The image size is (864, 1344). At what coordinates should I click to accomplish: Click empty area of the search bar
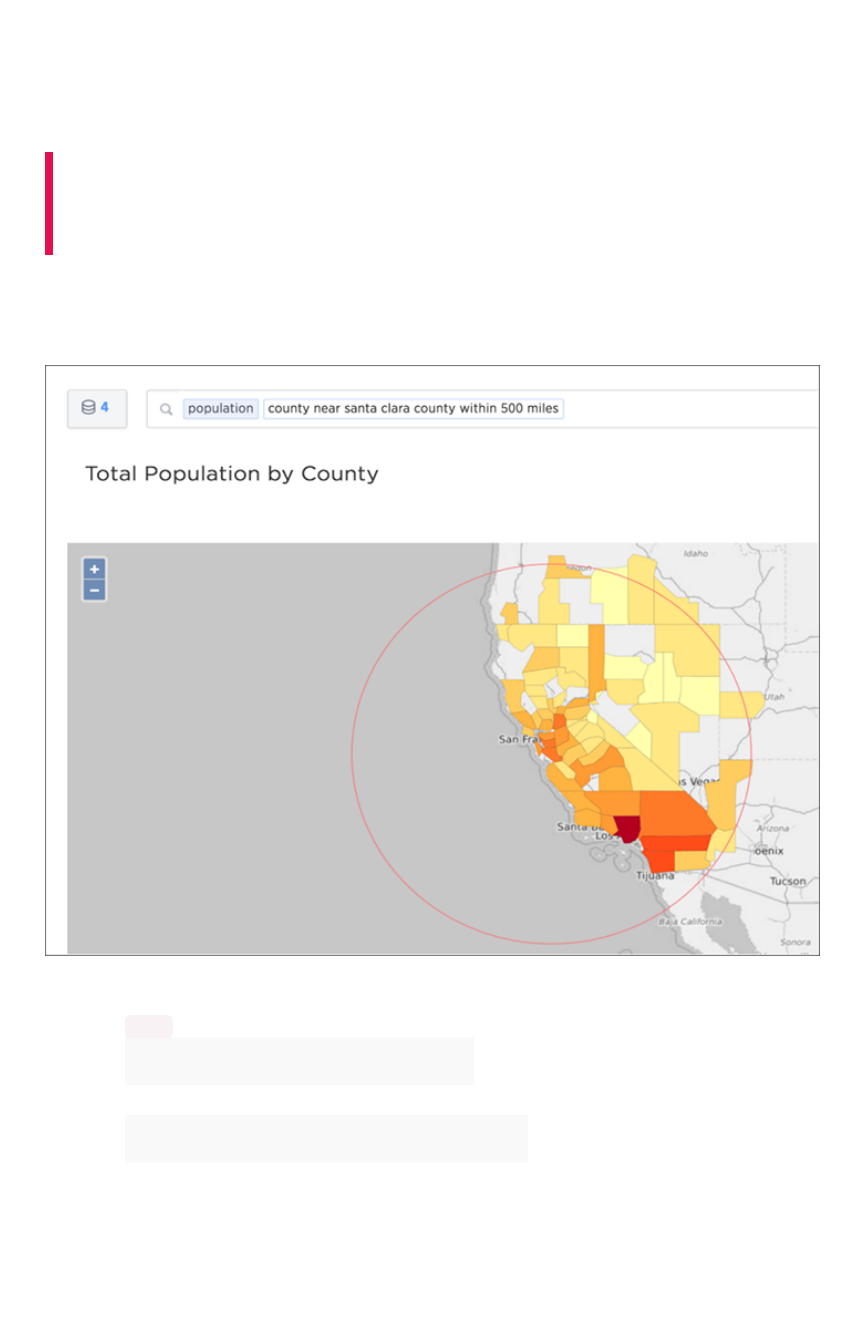pyautogui.click(x=690, y=409)
